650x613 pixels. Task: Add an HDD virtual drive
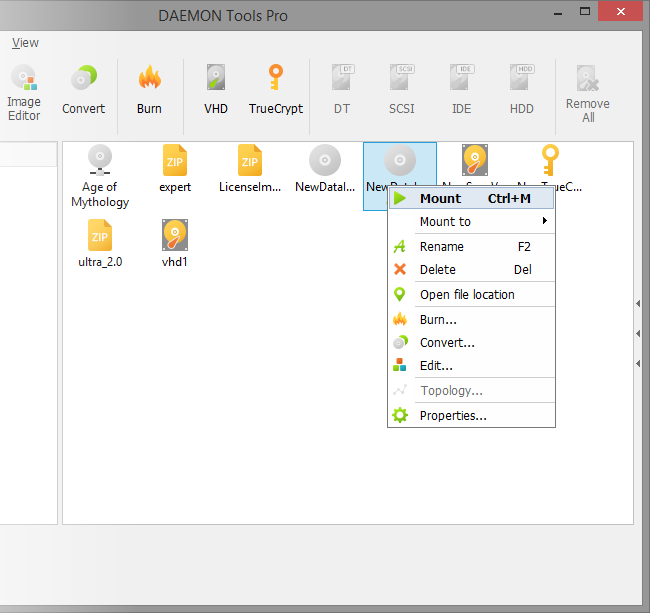point(521,90)
